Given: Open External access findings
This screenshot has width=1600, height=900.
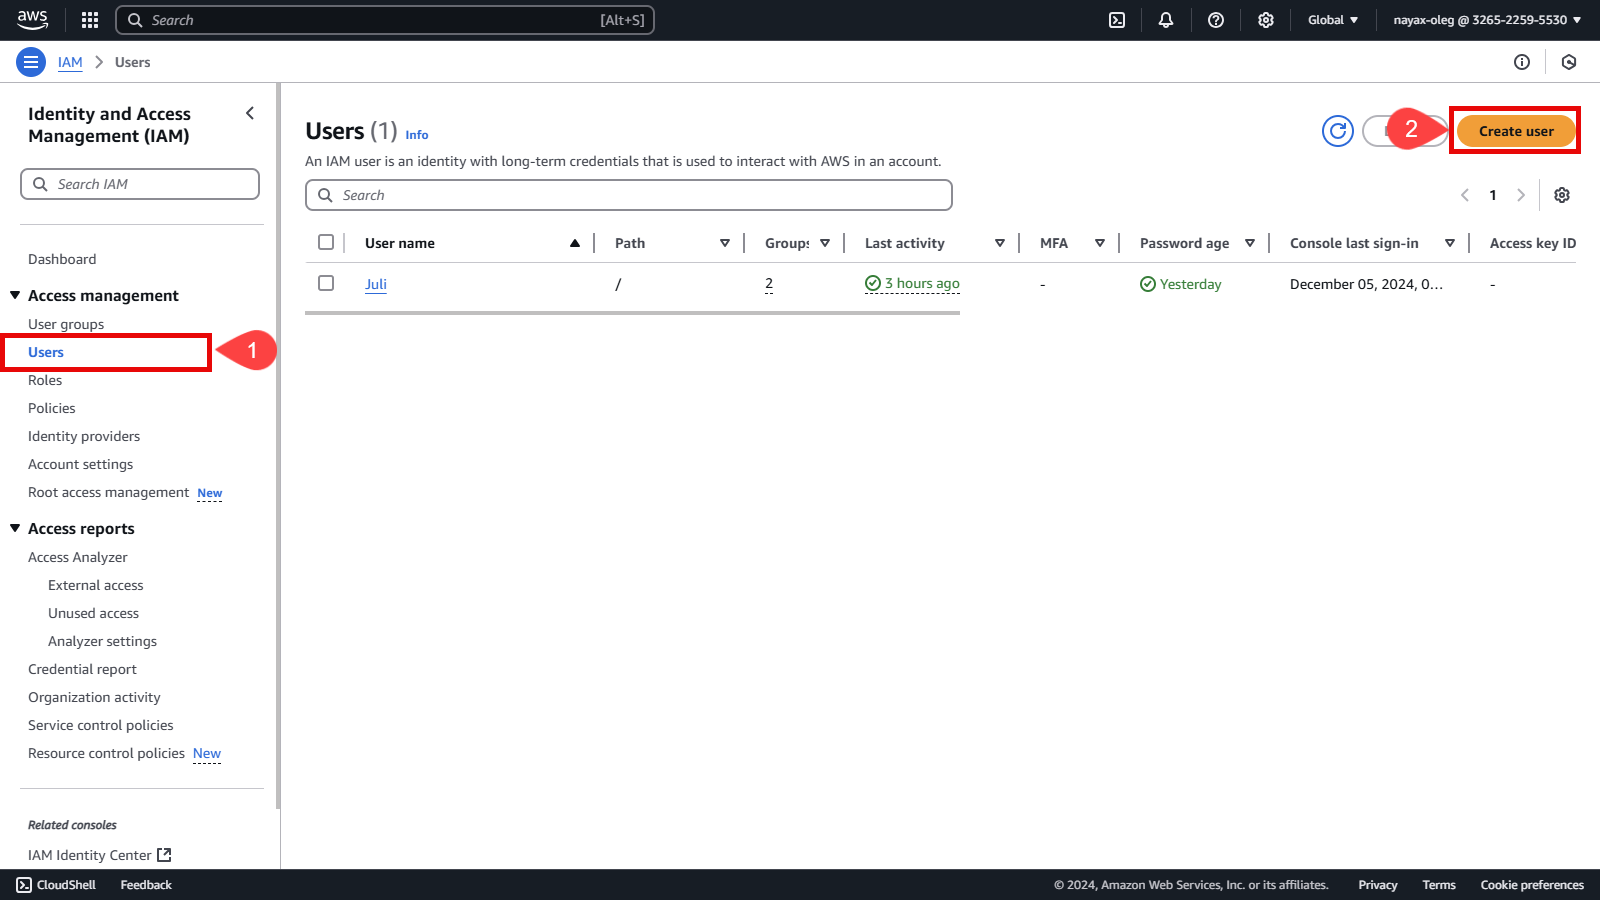Looking at the screenshot, I should (96, 585).
